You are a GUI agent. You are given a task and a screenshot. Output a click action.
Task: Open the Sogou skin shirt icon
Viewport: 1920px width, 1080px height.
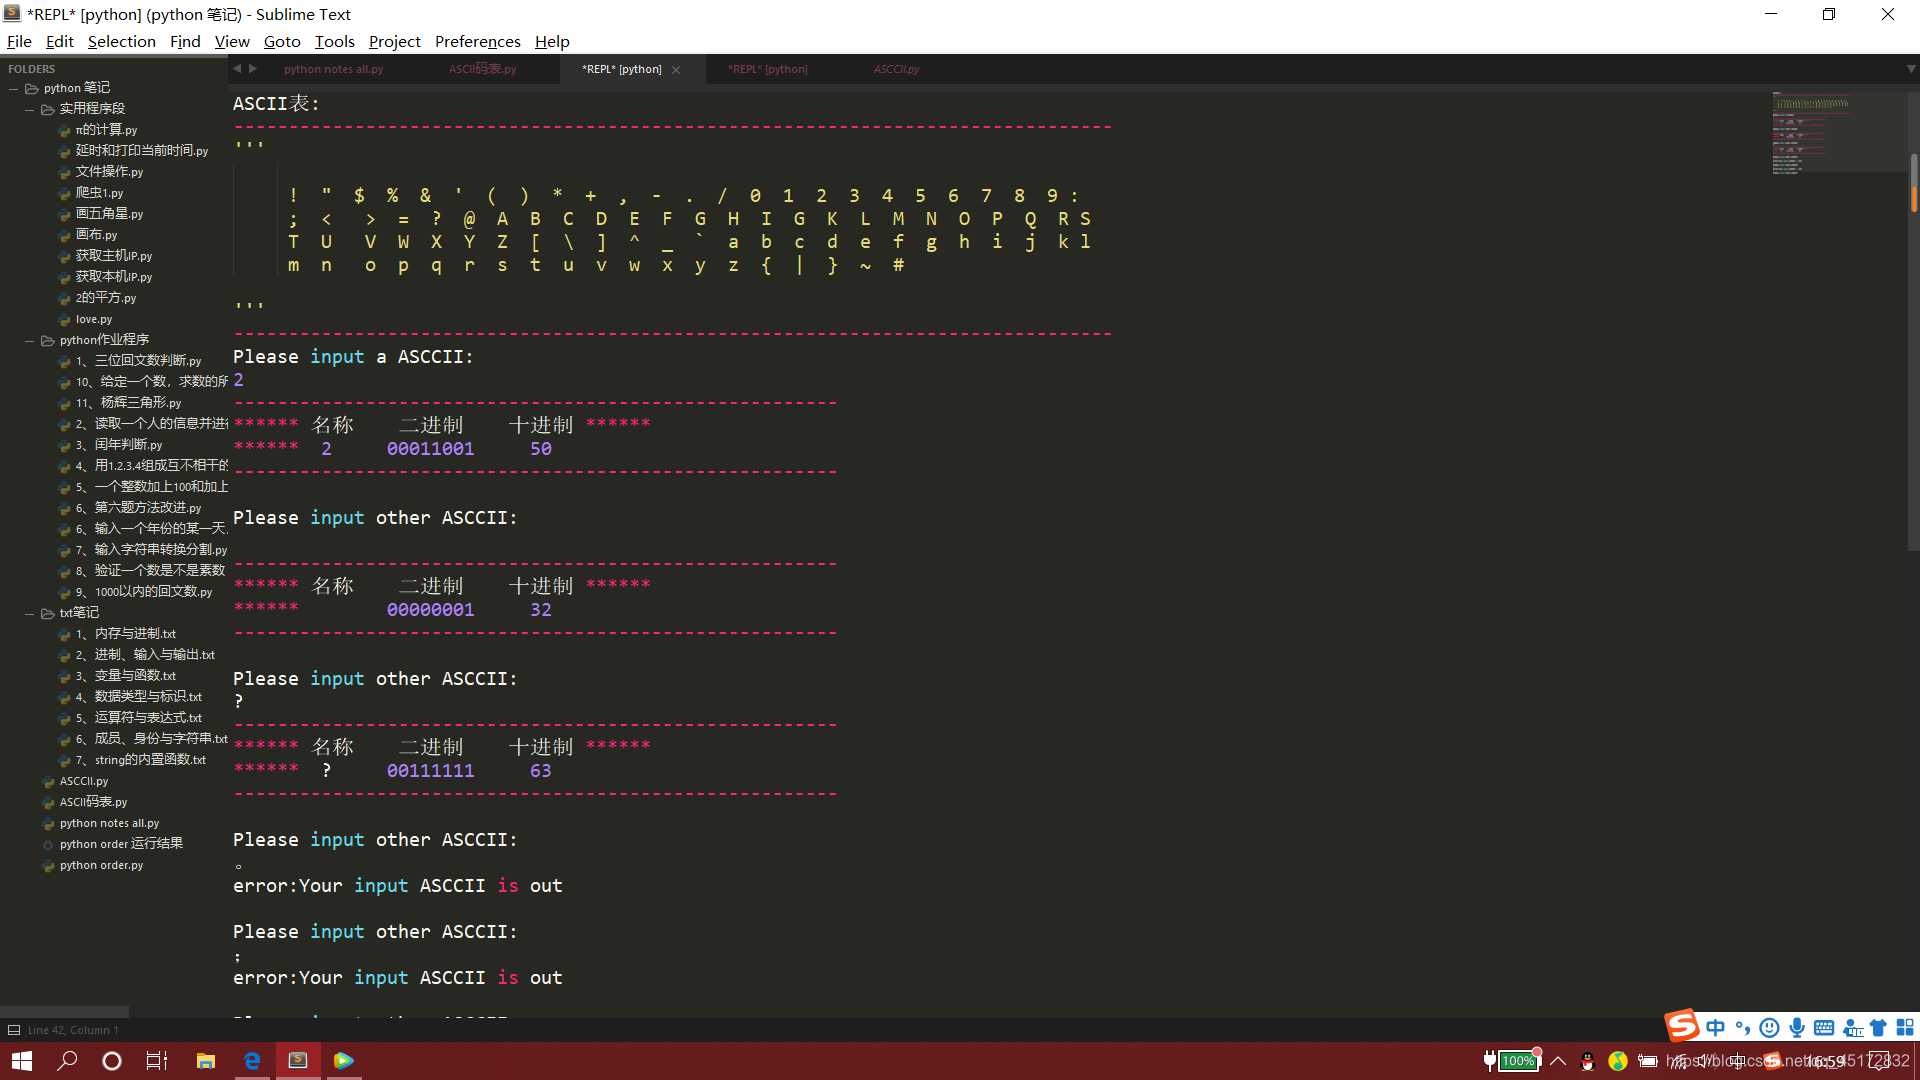(x=1878, y=1028)
